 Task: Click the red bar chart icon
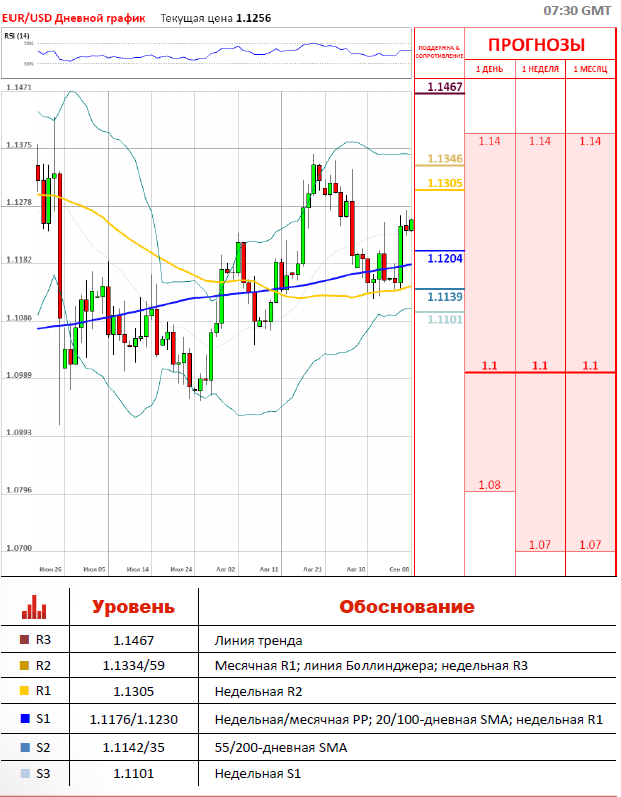point(34,607)
